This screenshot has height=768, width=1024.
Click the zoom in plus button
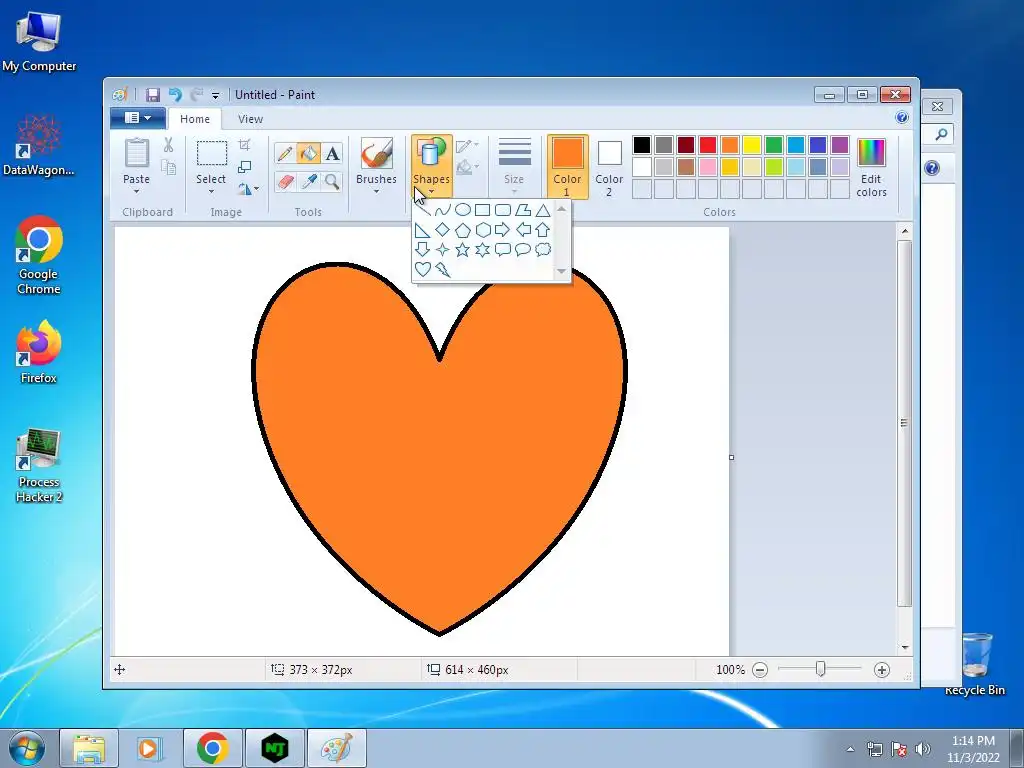click(882, 669)
